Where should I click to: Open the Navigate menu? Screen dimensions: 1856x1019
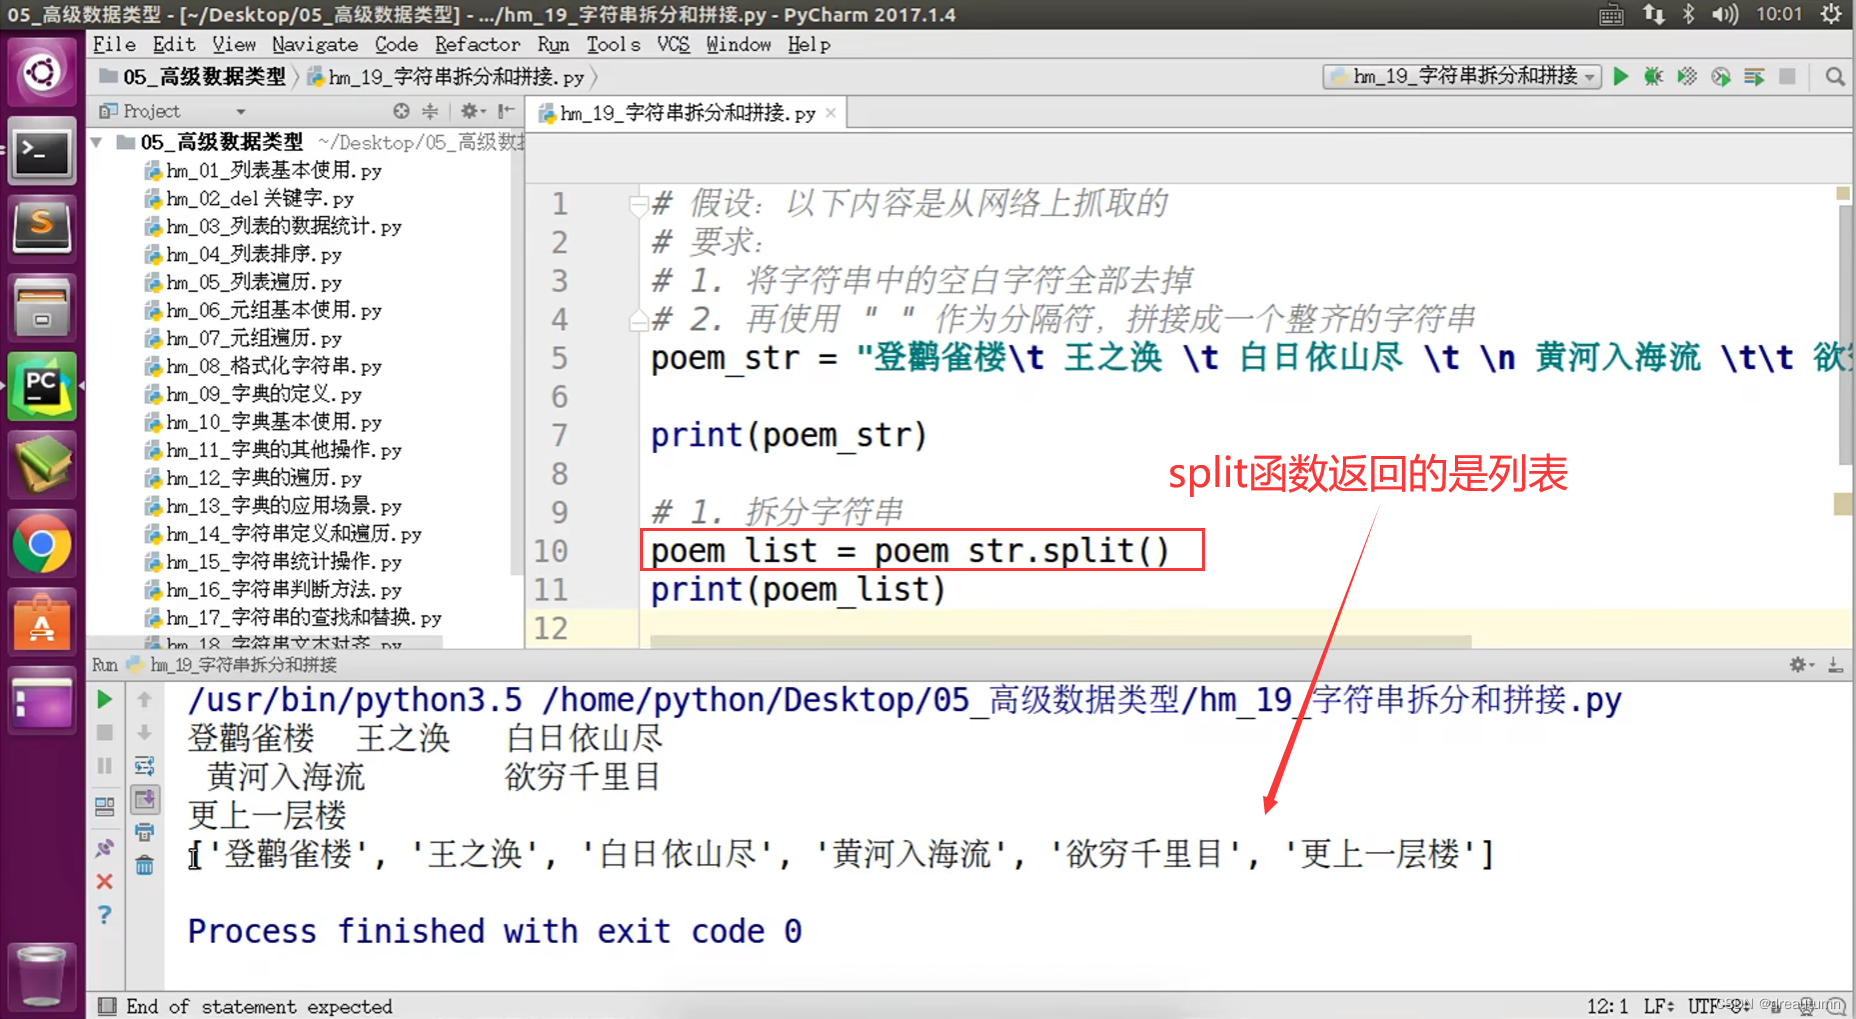point(315,44)
